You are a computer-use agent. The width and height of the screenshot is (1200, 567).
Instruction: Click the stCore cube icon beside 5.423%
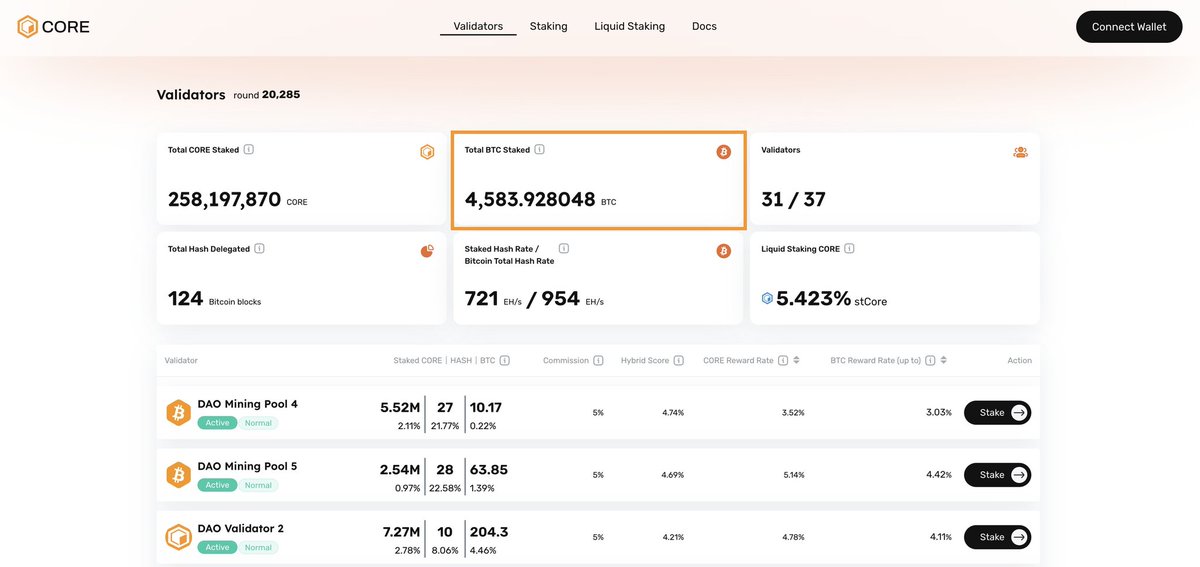point(767,298)
